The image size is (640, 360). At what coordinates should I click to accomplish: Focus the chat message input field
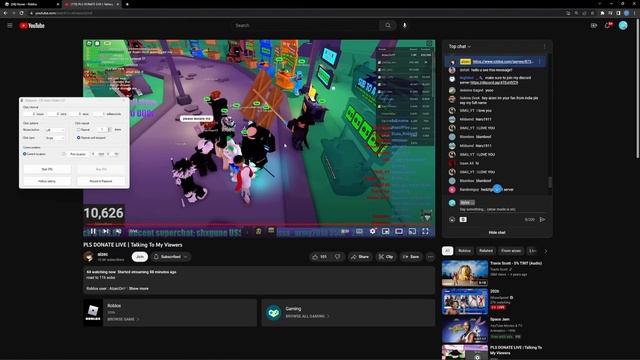(x=502, y=209)
